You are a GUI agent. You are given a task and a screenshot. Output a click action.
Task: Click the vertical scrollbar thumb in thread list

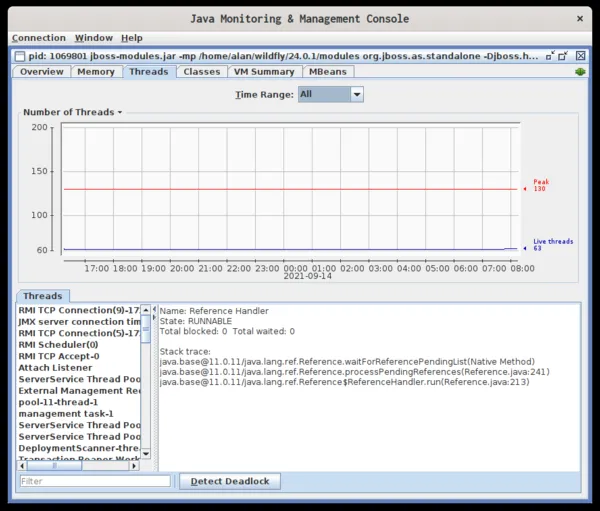[x=146, y=329]
